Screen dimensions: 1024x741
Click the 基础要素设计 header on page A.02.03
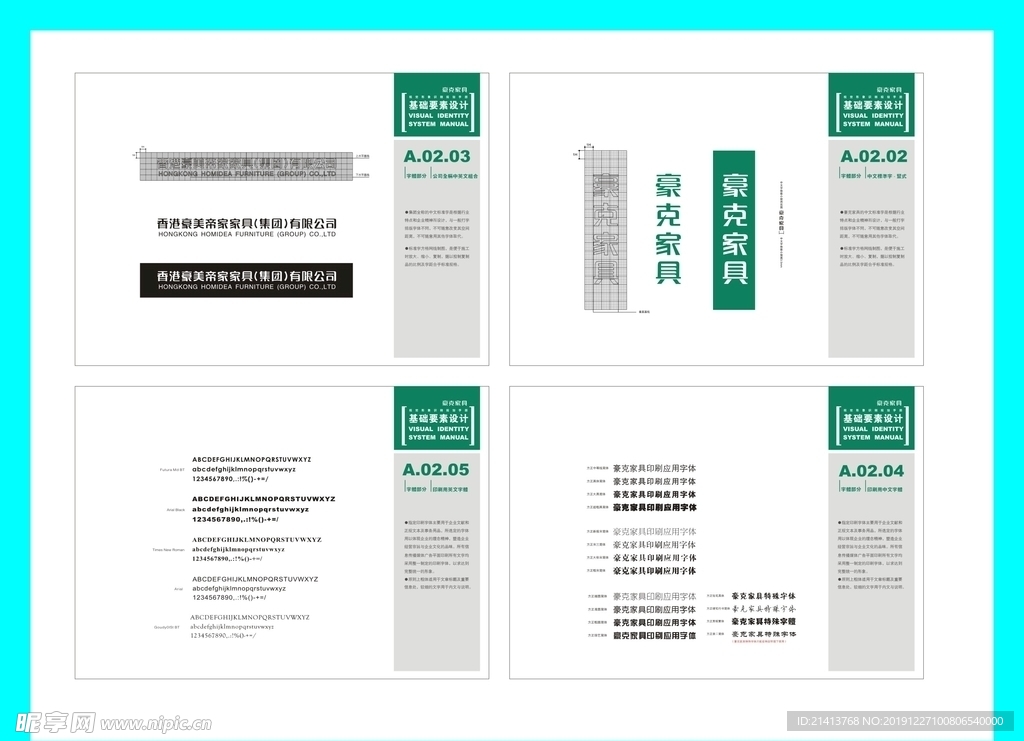[x=438, y=104]
